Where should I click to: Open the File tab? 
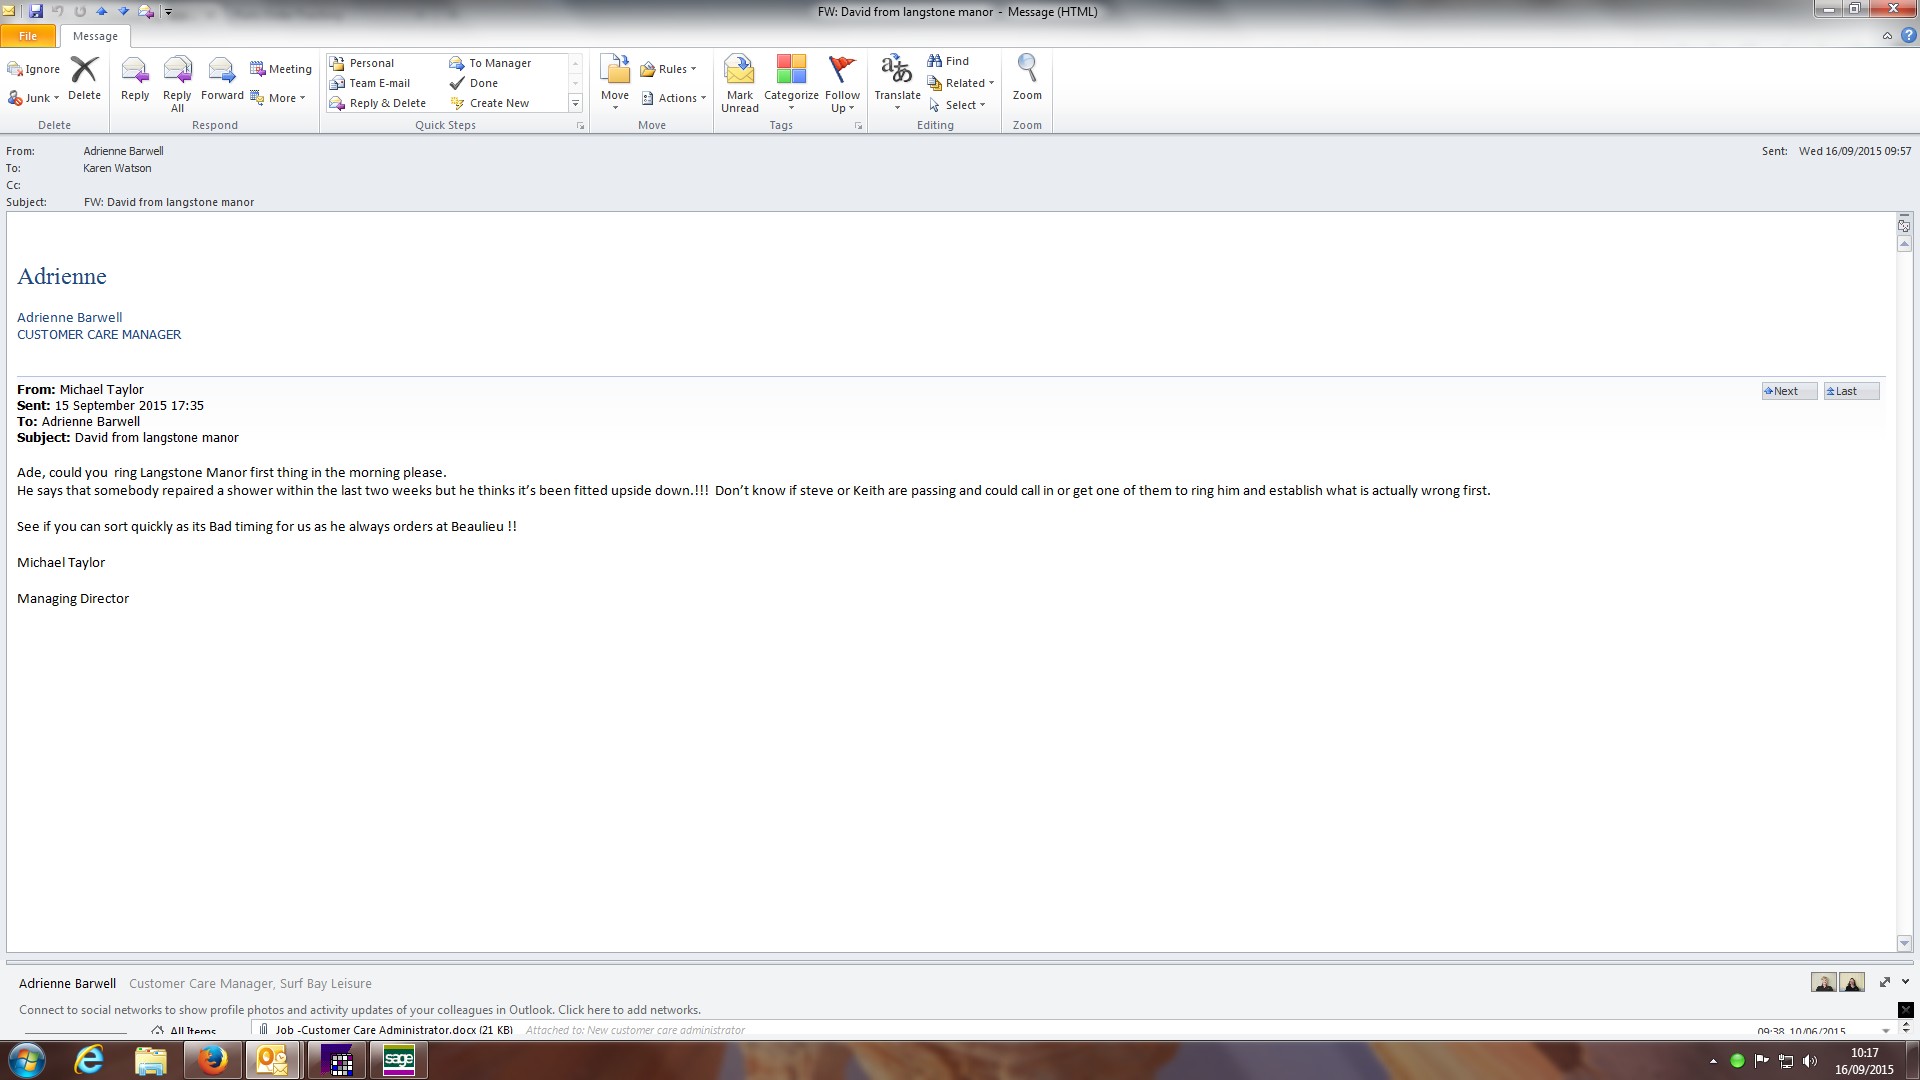[x=28, y=36]
